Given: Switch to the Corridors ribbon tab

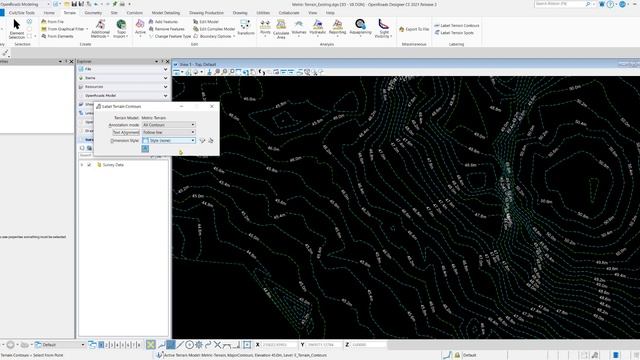Looking at the screenshot, I should (134, 13).
